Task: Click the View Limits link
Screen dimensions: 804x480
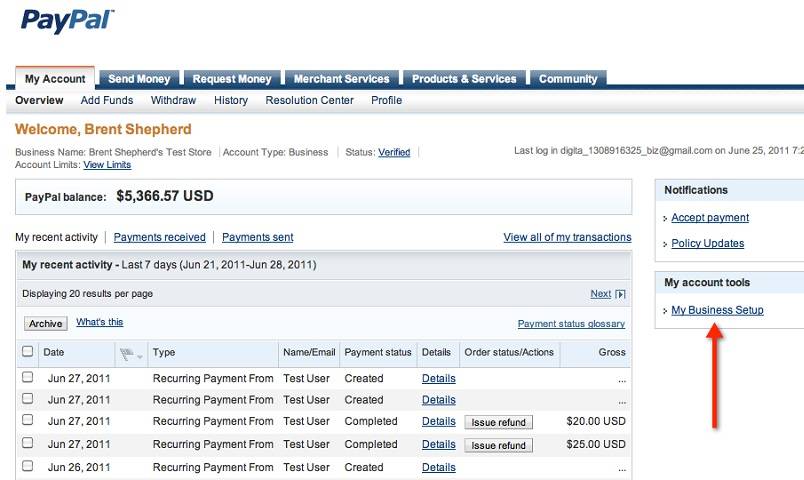Action: click(107, 165)
